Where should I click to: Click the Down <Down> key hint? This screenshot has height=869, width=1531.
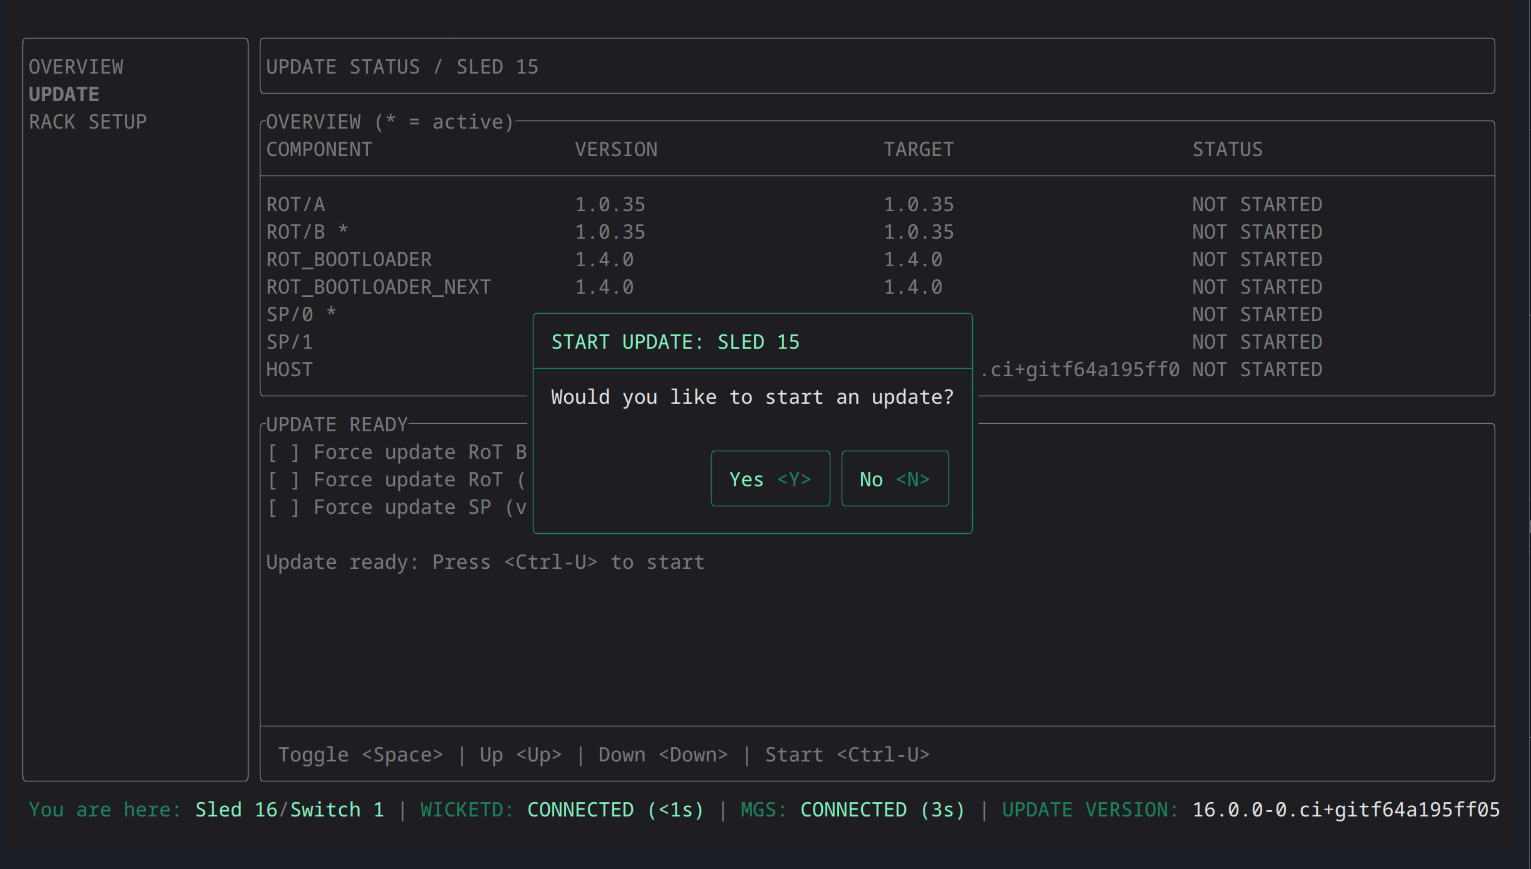[663, 755]
